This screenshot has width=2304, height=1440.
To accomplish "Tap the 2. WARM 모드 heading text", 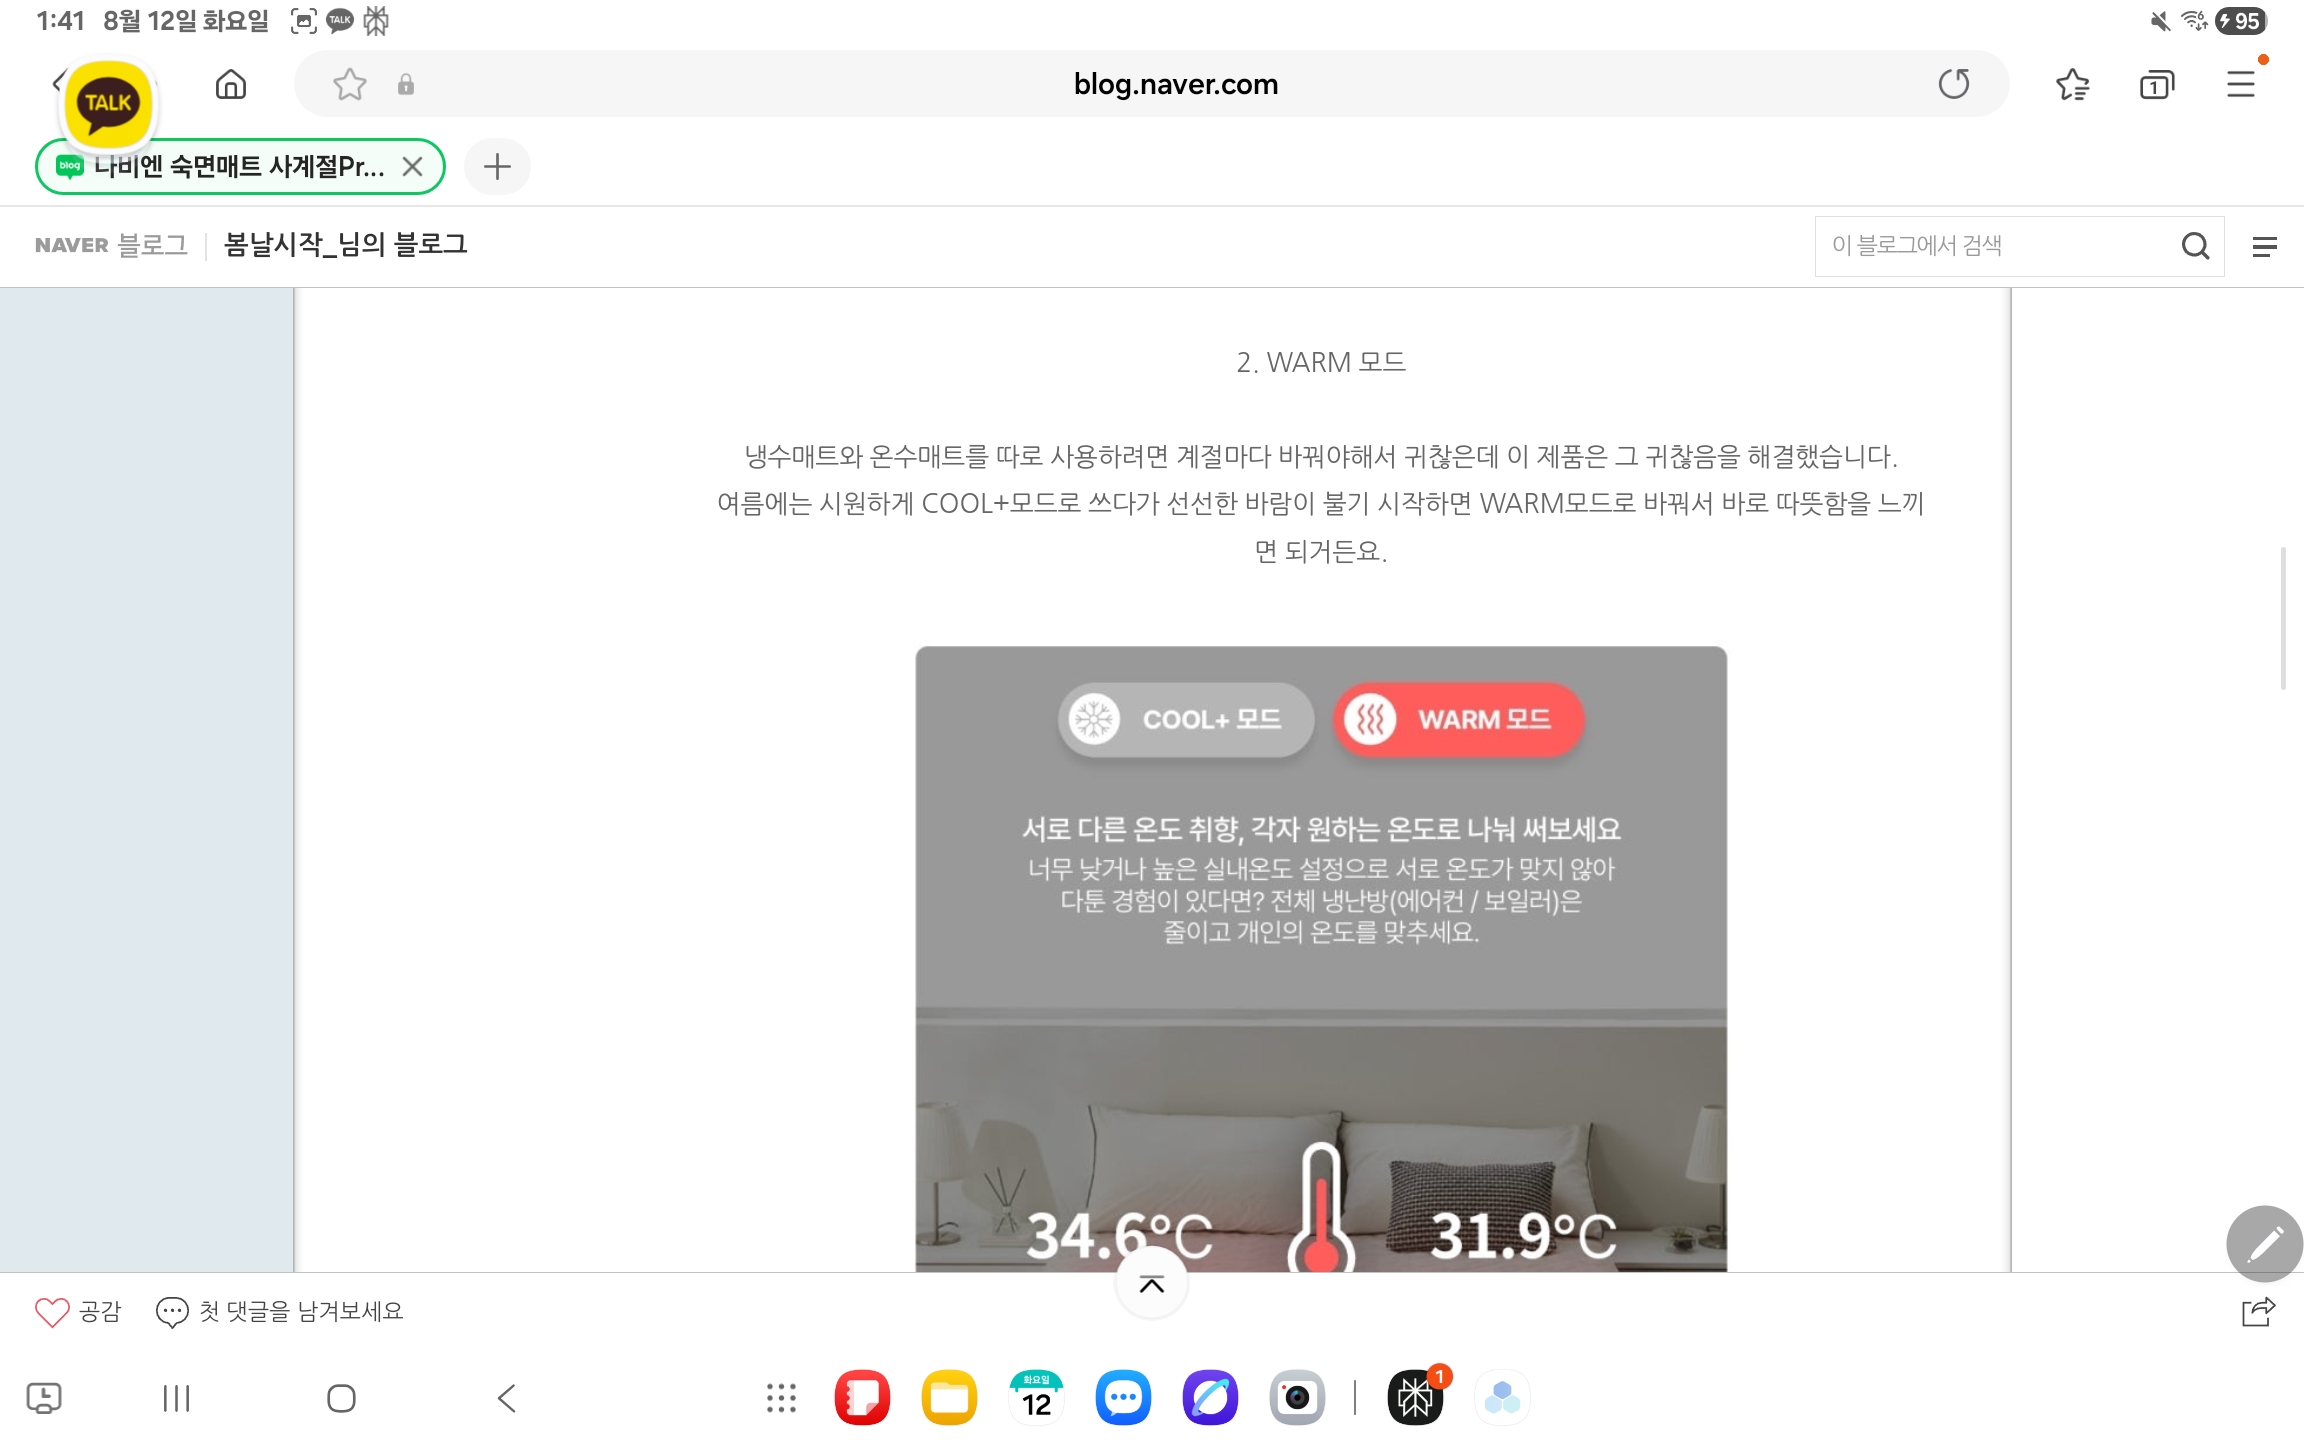I will (1321, 362).
